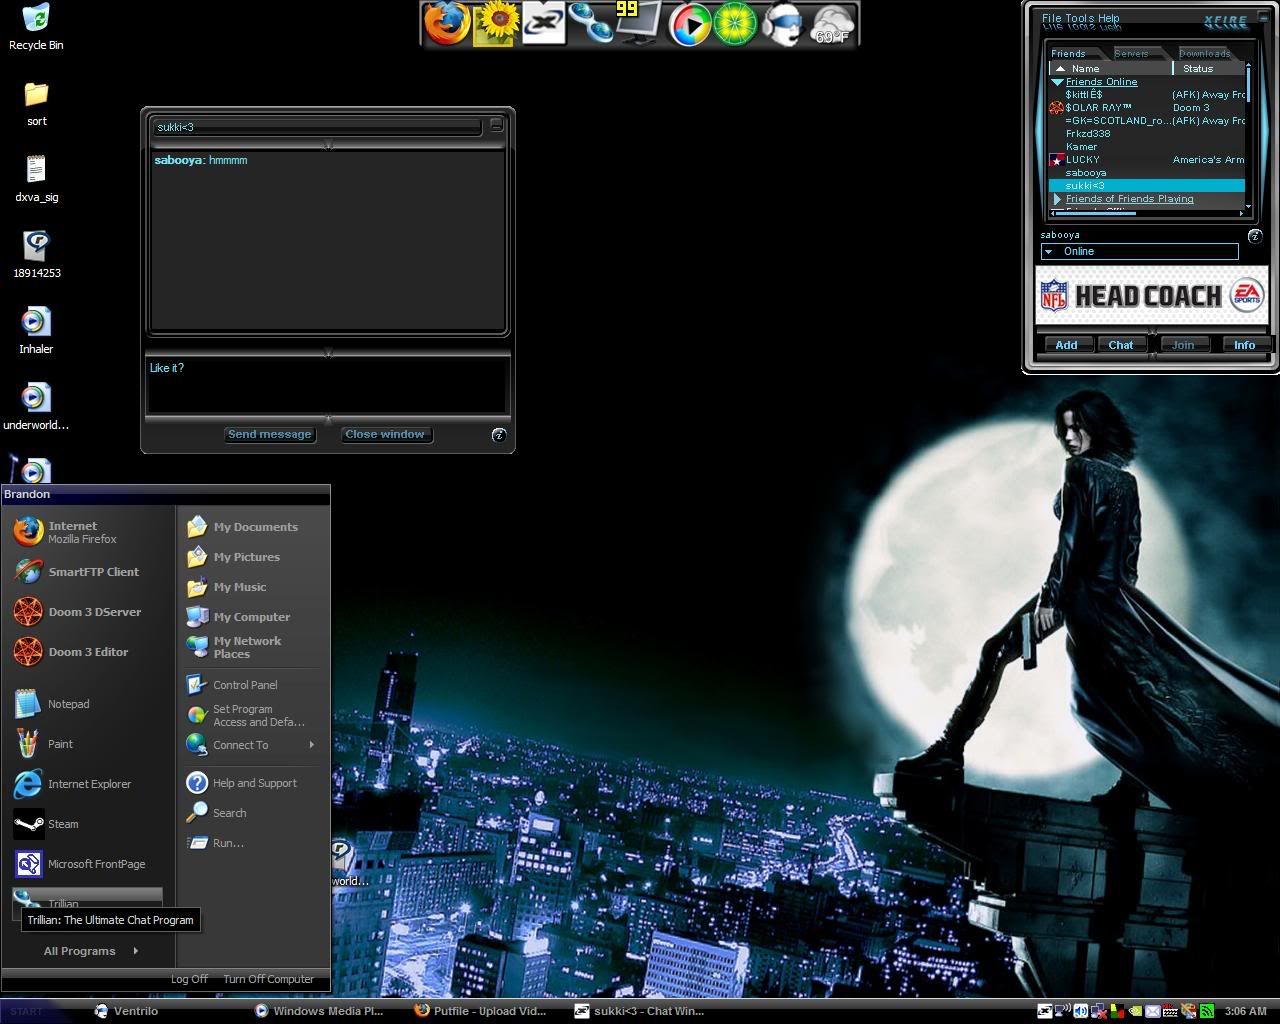
Task: Select the Inhaler media file icon
Action: (x=36, y=332)
